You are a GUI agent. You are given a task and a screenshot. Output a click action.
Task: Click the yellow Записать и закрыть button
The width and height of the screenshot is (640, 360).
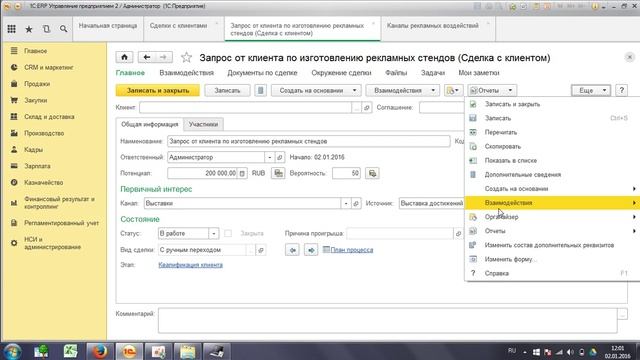pos(158,90)
